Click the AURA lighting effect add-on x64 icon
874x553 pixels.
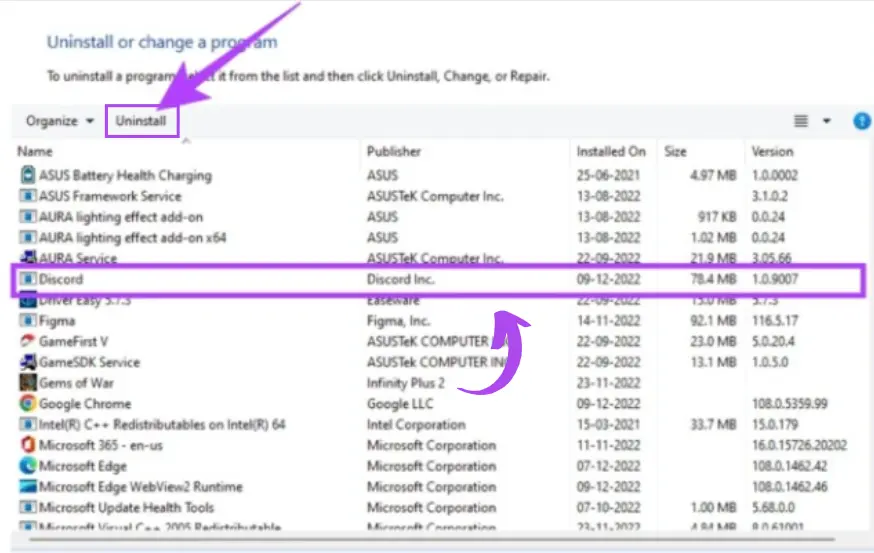27,237
